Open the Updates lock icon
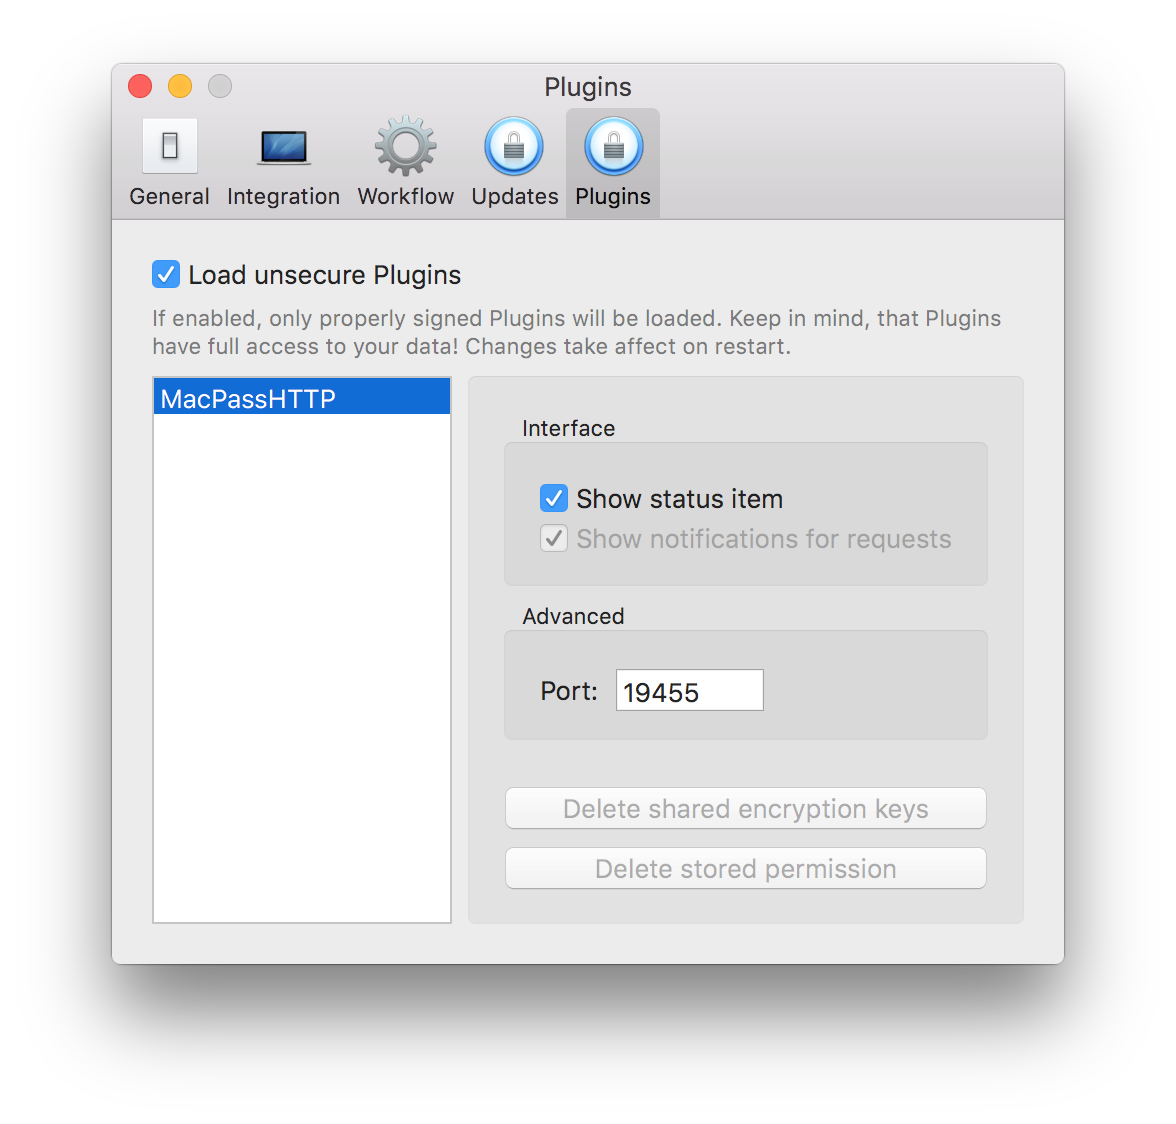 (514, 146)
